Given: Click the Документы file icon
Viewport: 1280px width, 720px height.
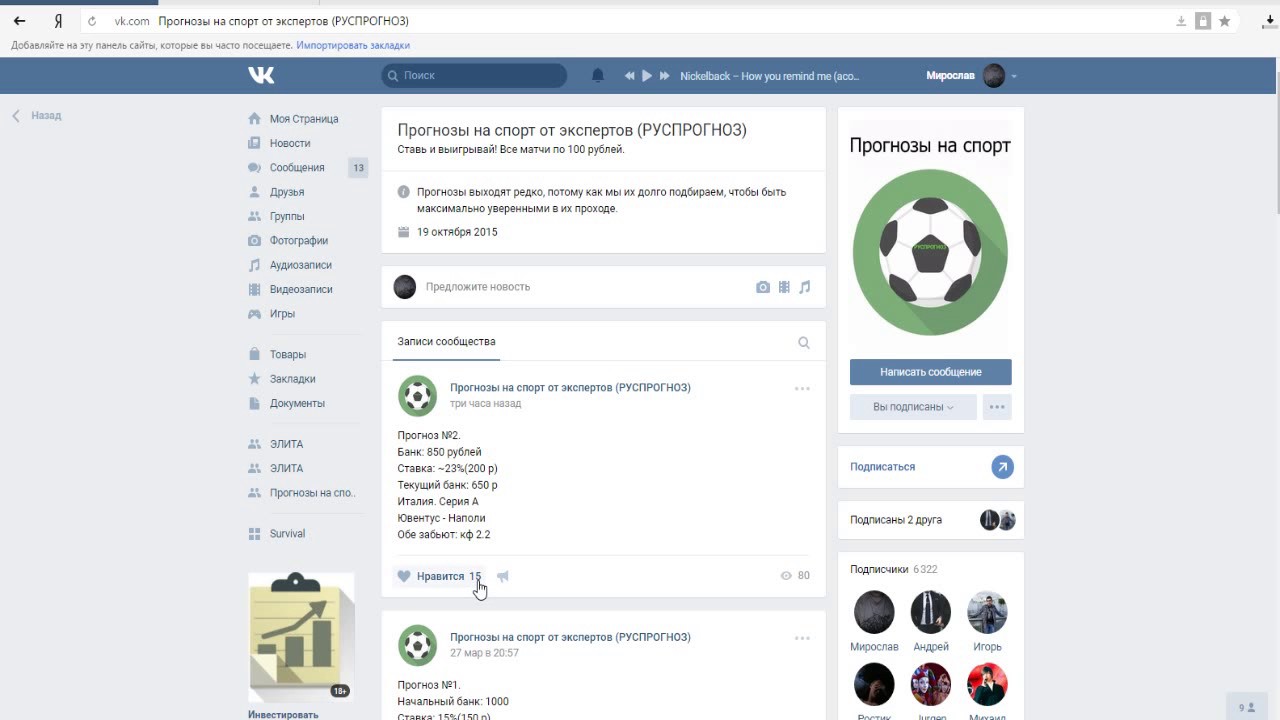Looking at the screenshot, I should [254, 403].
